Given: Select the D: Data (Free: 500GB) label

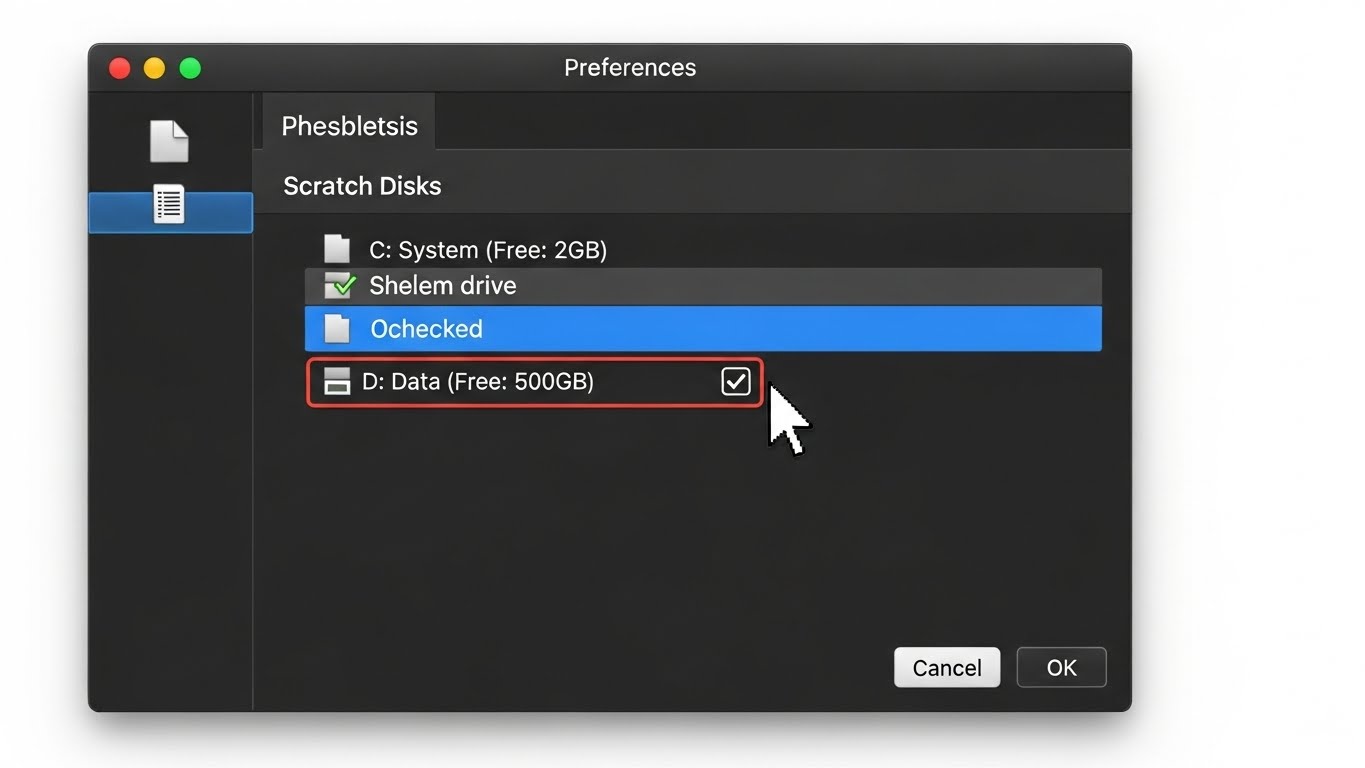Looking at the screenshot, I should (478, 382).
